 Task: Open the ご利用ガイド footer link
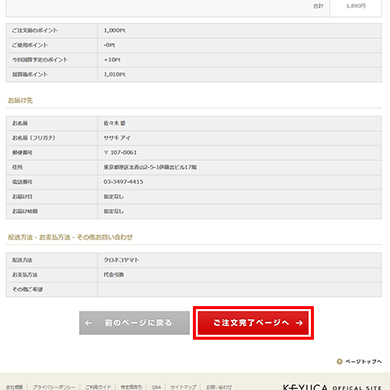click(x=98, y=387)
